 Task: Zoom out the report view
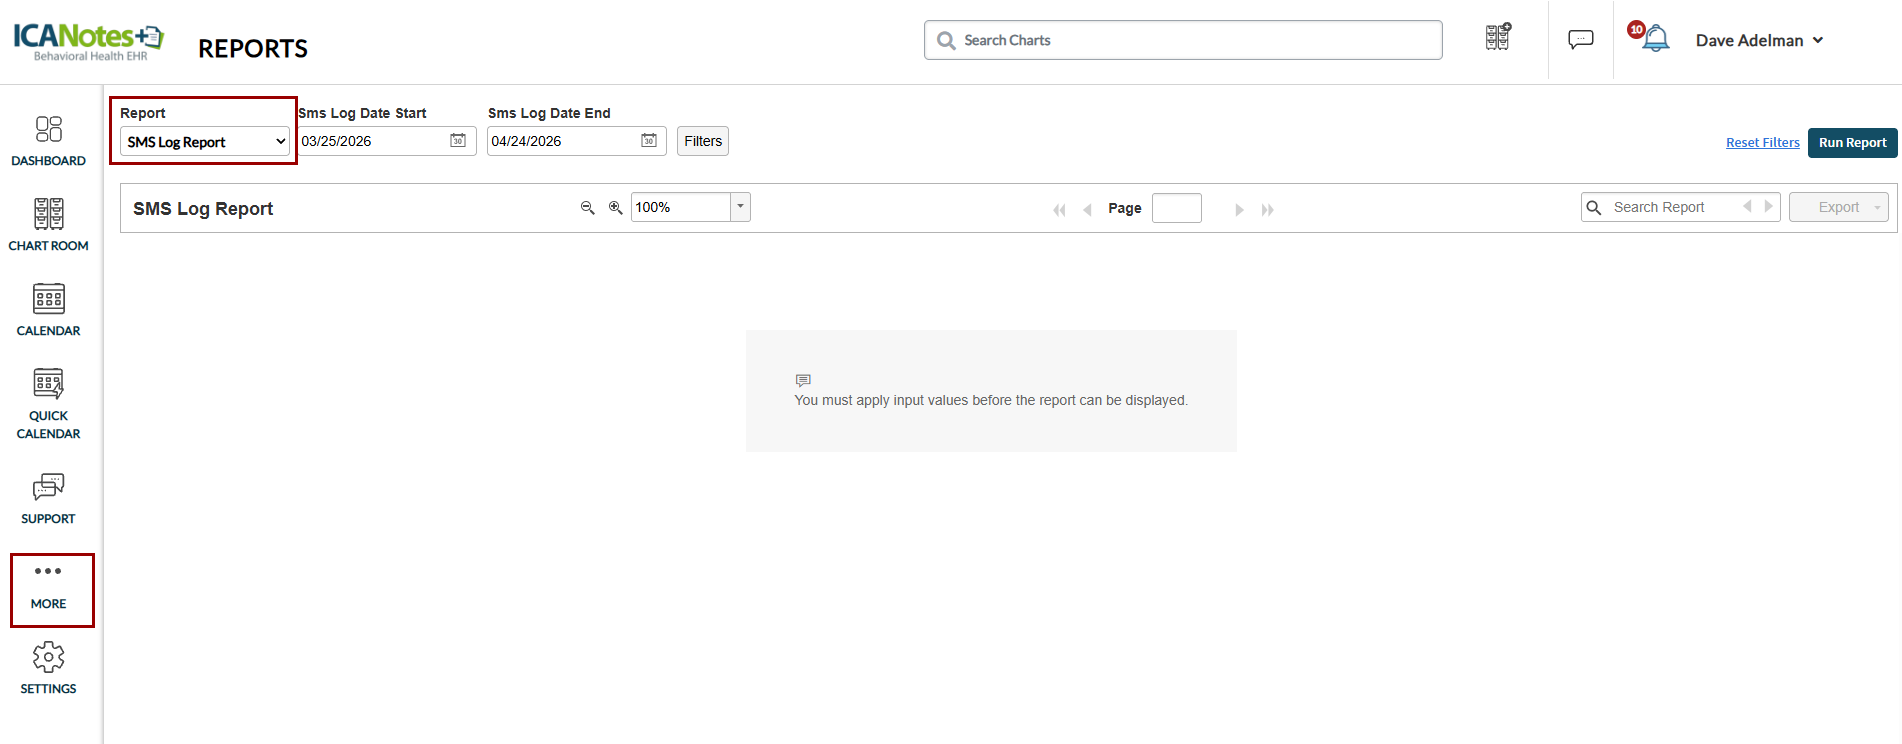click(588, 208)
